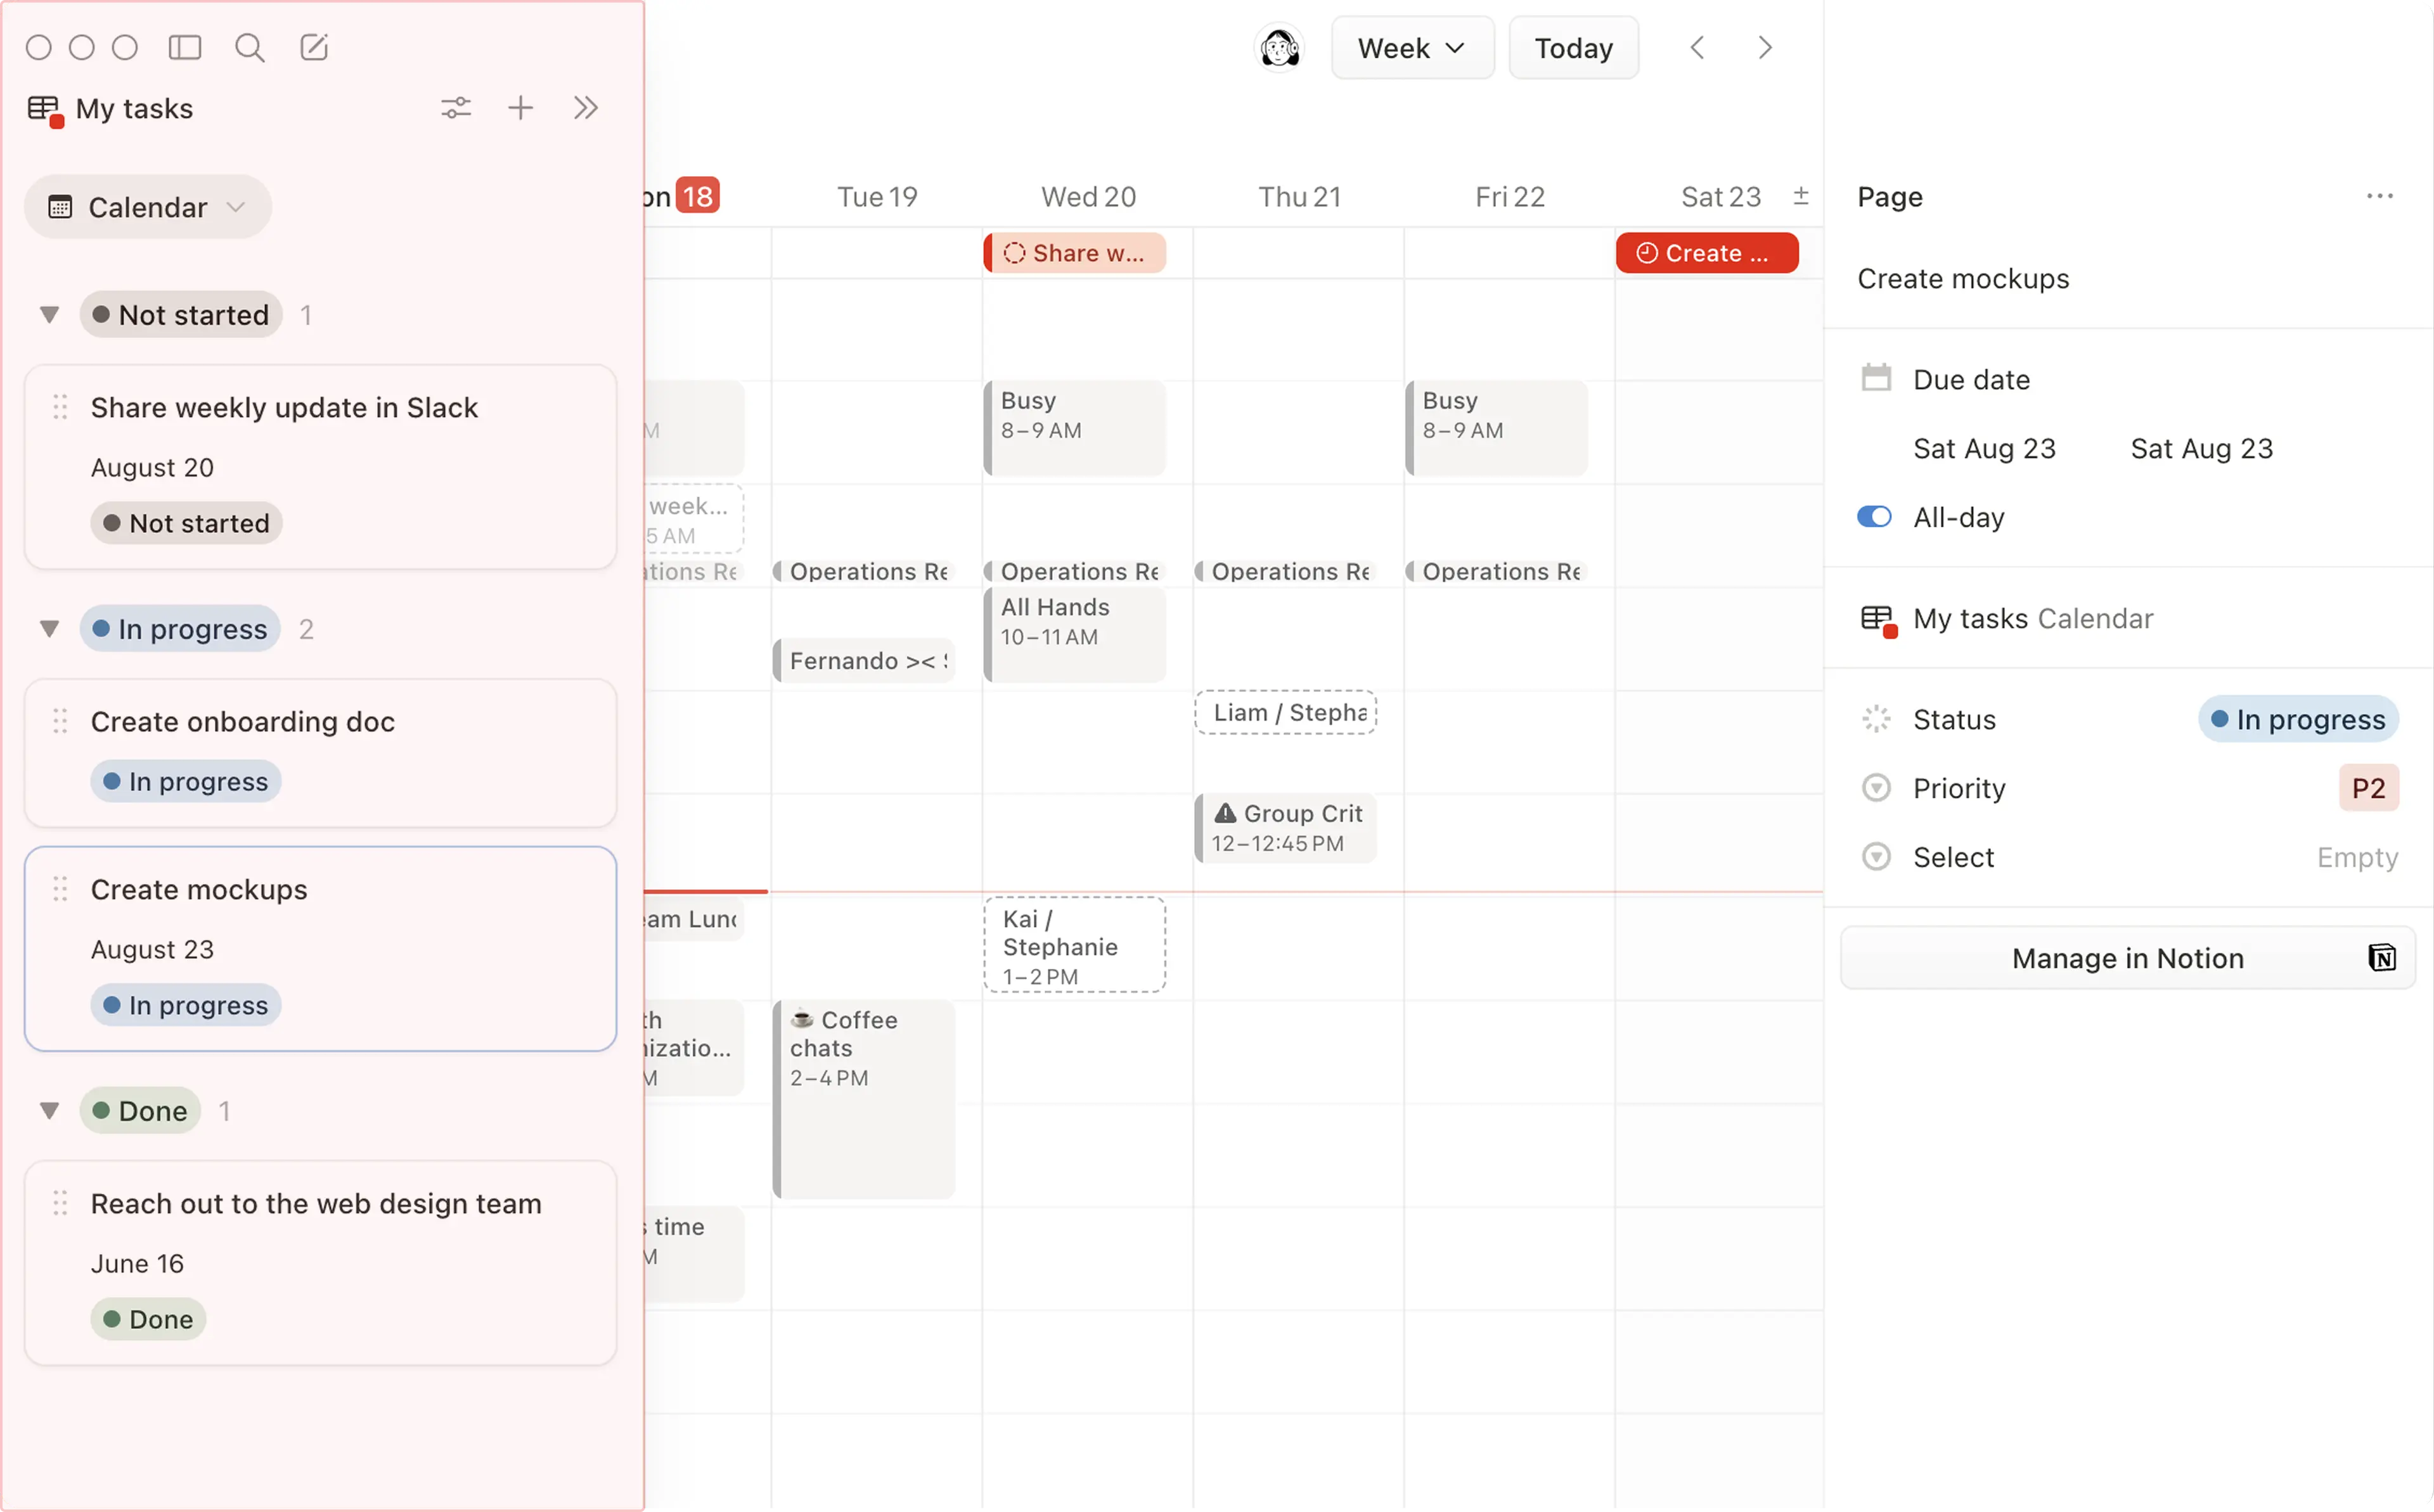
Task: Collapse the In progress group
Action: 49,629
